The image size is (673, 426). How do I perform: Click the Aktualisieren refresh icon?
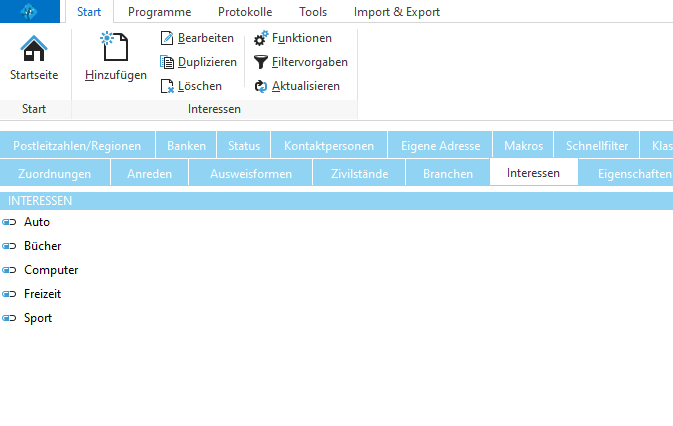pyautogui.click(x=261, y=86)
